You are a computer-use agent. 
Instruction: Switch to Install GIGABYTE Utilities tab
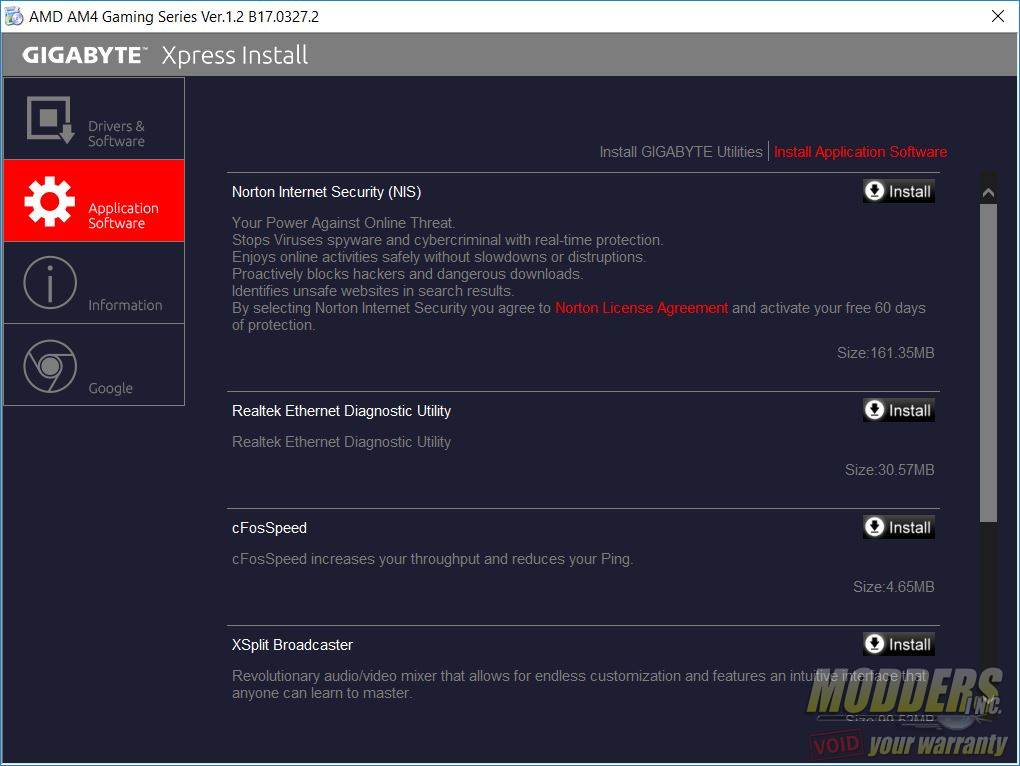click(x=680, y=152)
